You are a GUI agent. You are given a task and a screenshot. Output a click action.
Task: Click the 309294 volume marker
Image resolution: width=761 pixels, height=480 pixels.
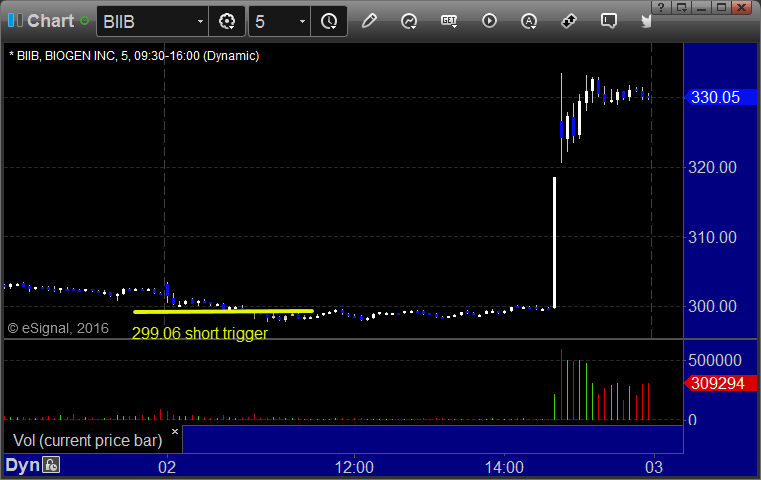point(720,383)
